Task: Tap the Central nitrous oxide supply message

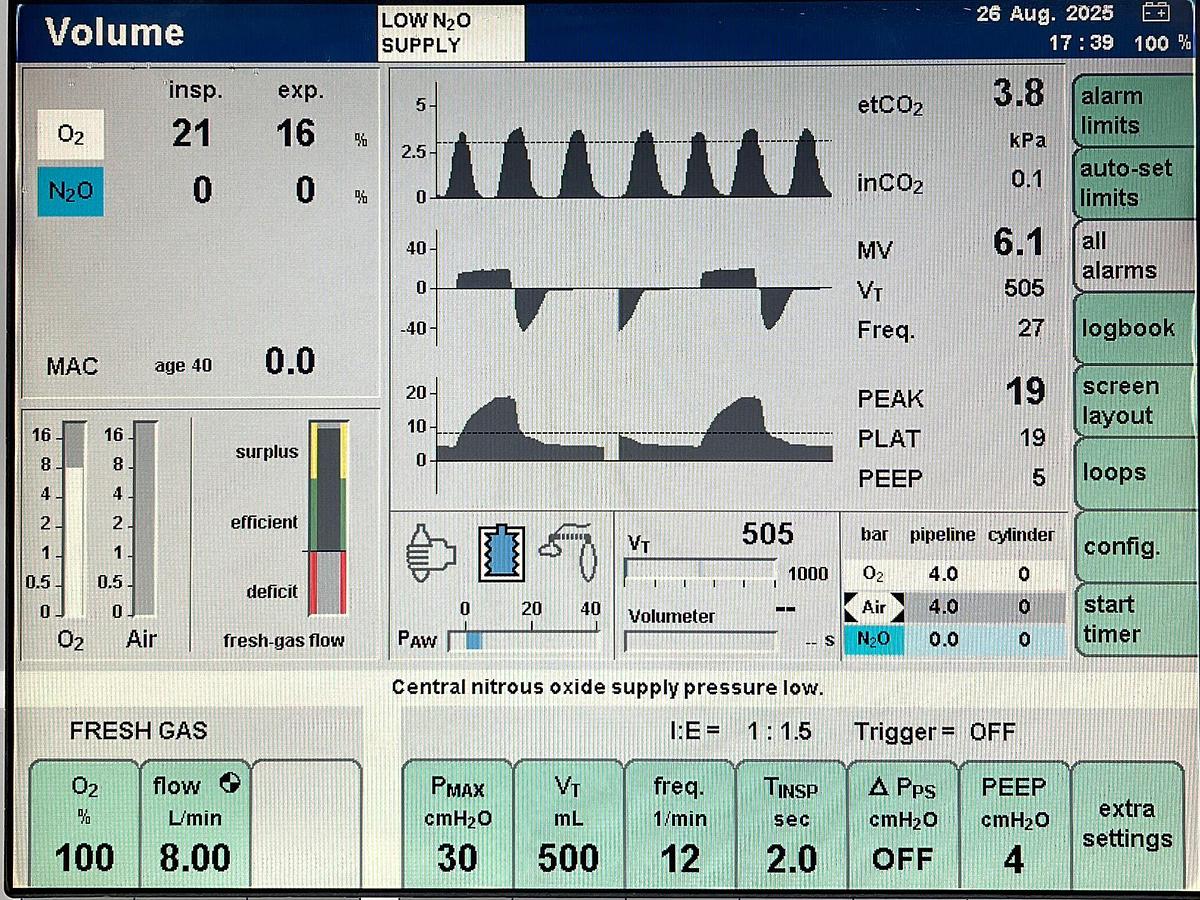Action: [607, 688]
